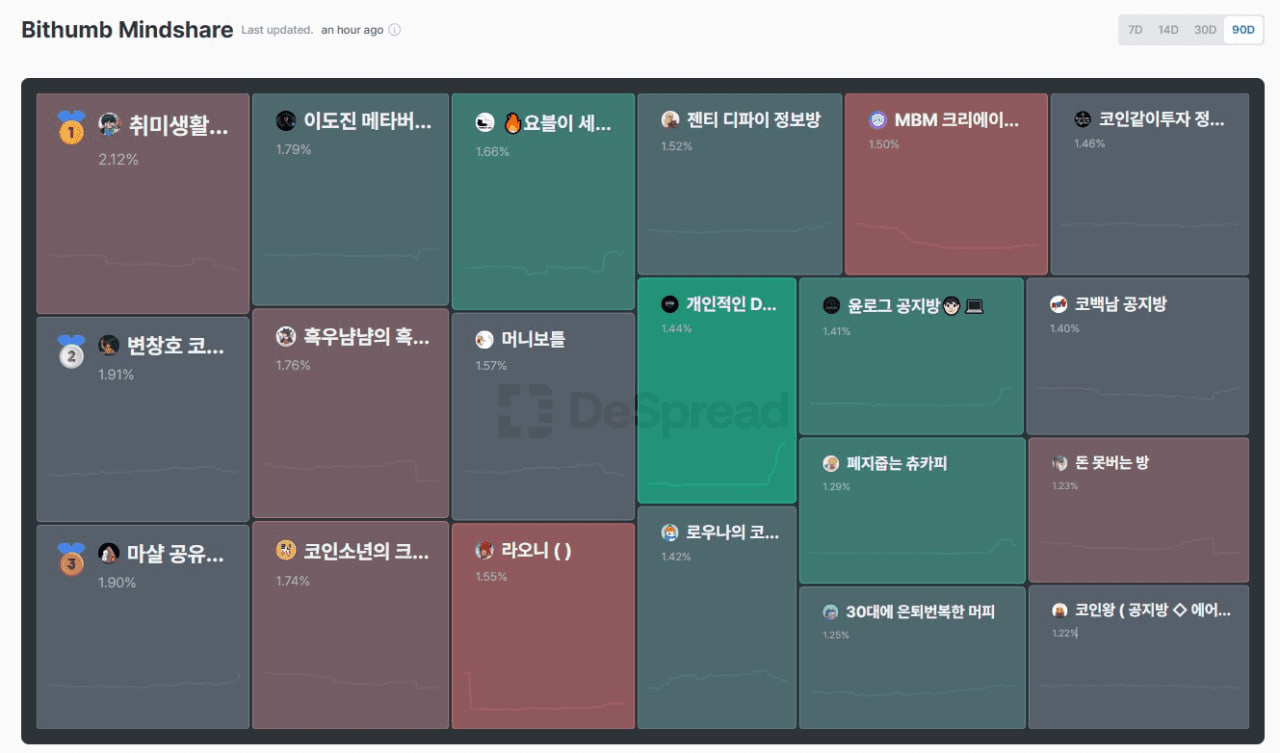
Task: Click the 돈 못버는 방 channel name
Action: coord(1112,463)
